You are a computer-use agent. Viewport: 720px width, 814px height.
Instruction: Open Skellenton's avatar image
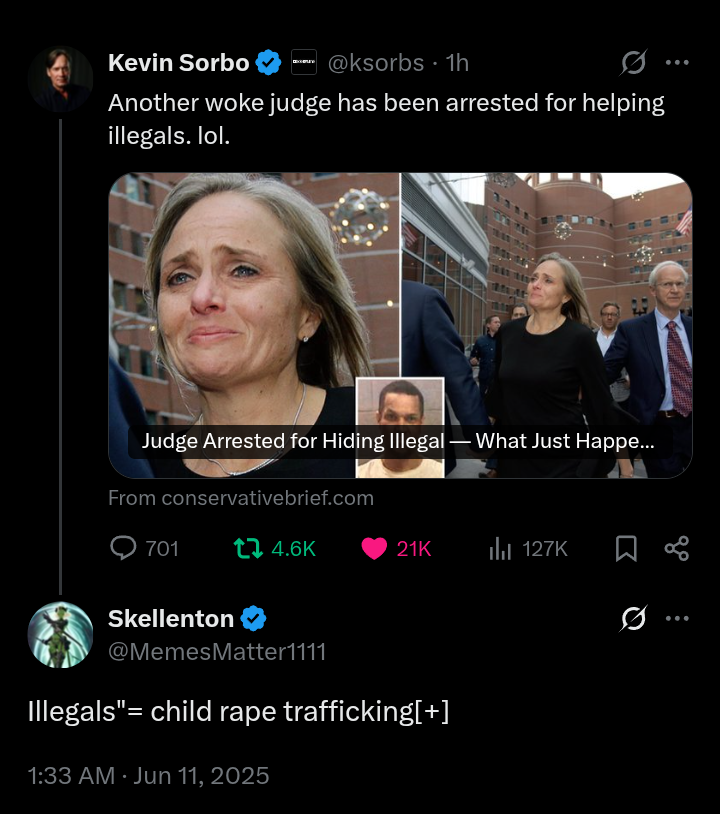pos(60,634)
